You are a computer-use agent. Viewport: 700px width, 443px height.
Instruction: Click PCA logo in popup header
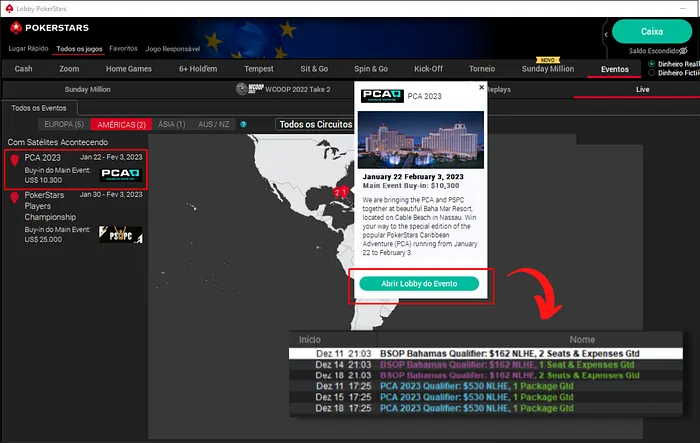(x=382, y=96)
